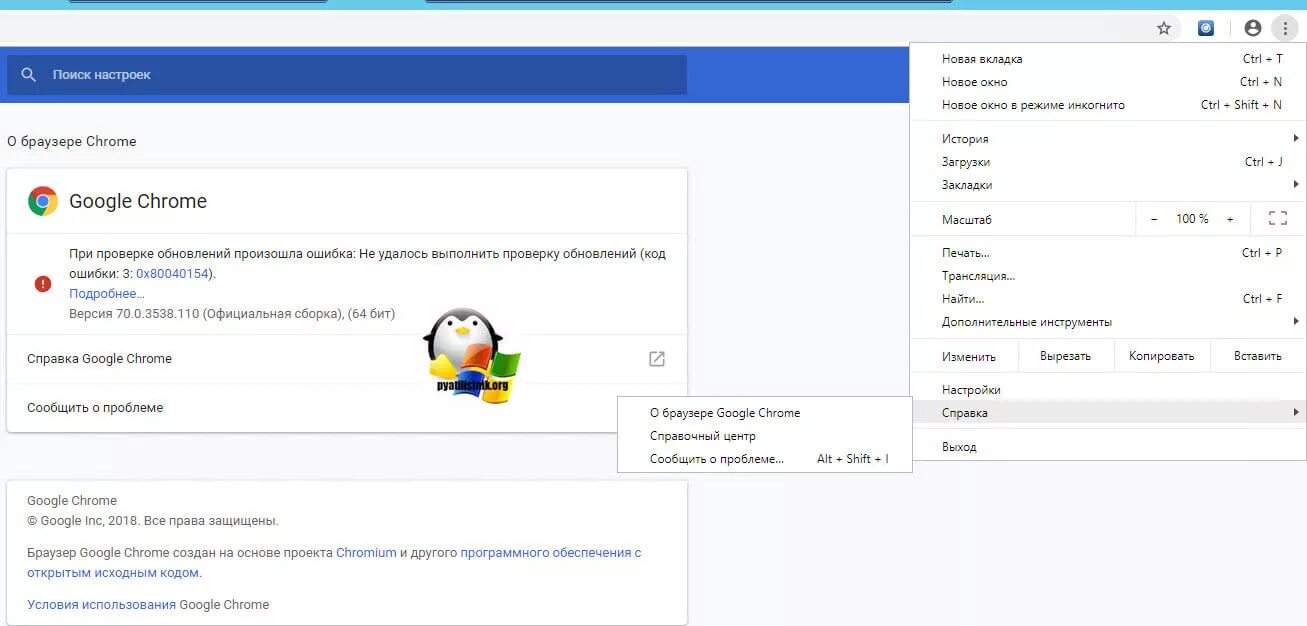This screenshot has width=1307, height=626.
Task: Open Справочный центр submenu item
Action: [x=765, y=436]
